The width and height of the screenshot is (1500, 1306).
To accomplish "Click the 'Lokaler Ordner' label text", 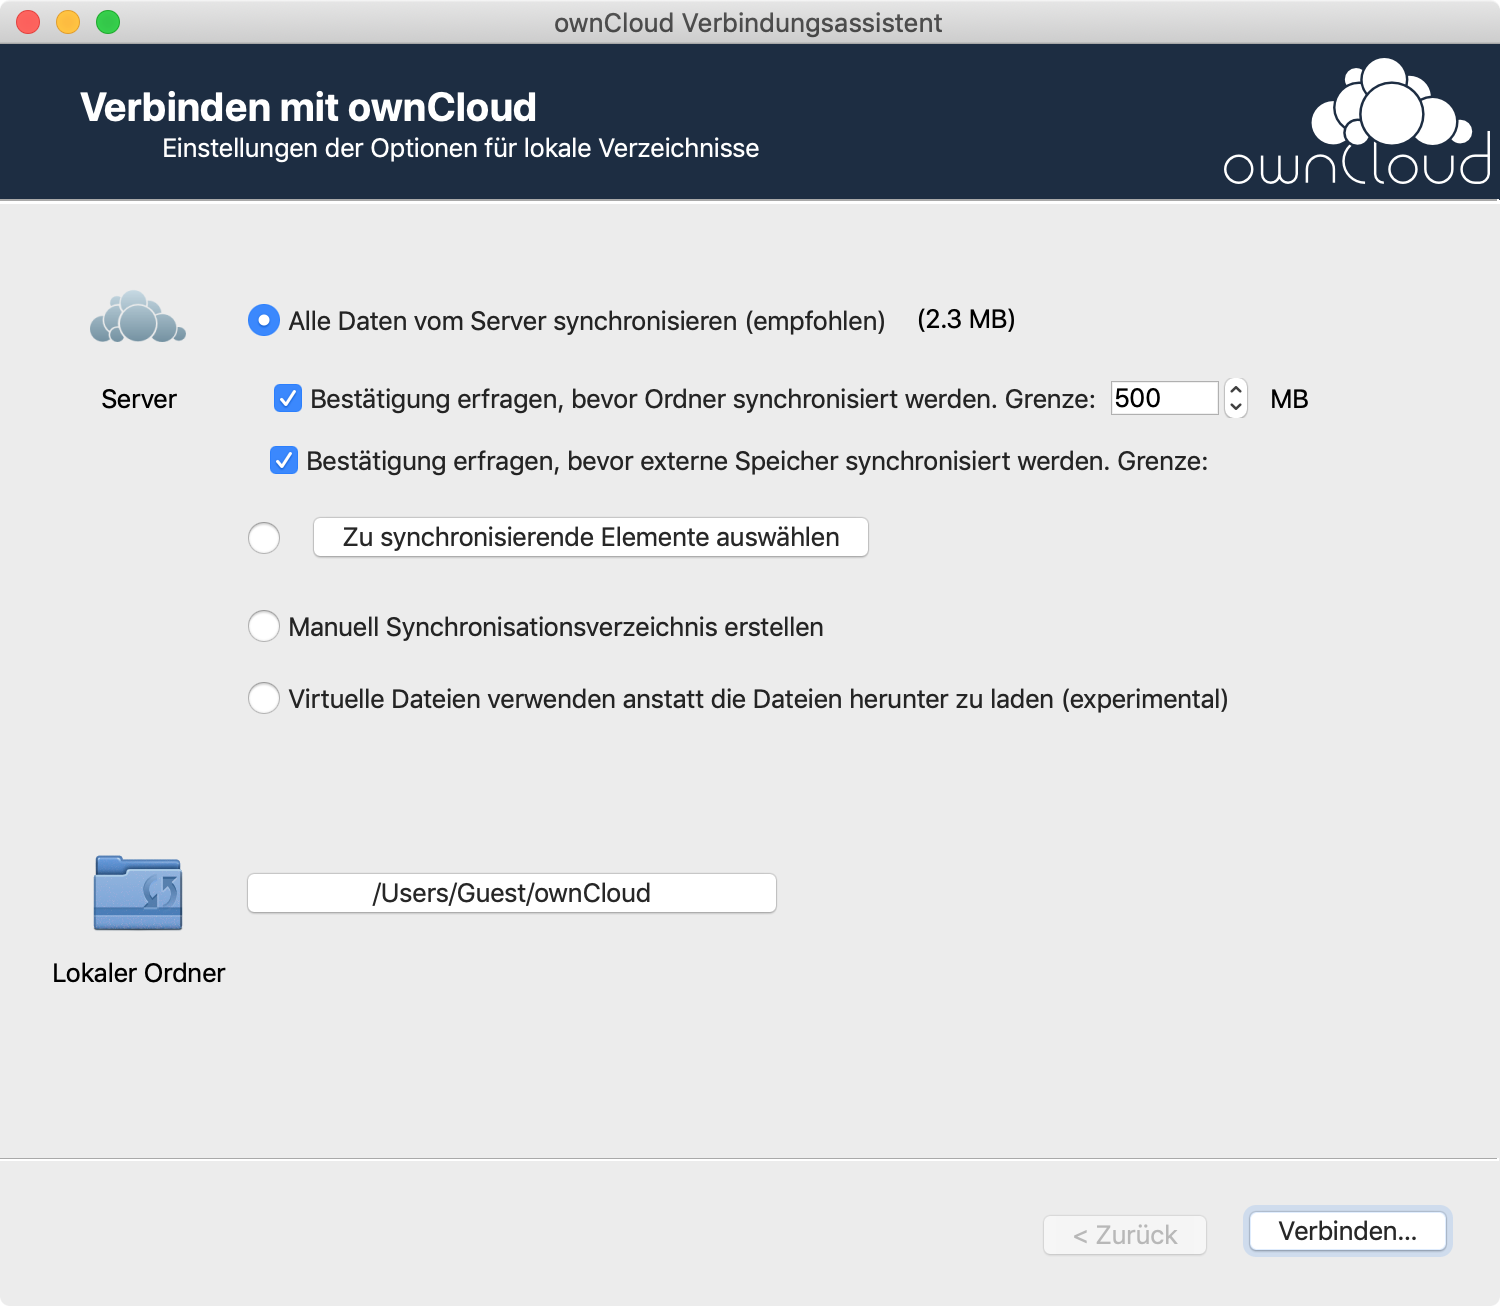I will point(139,973).
